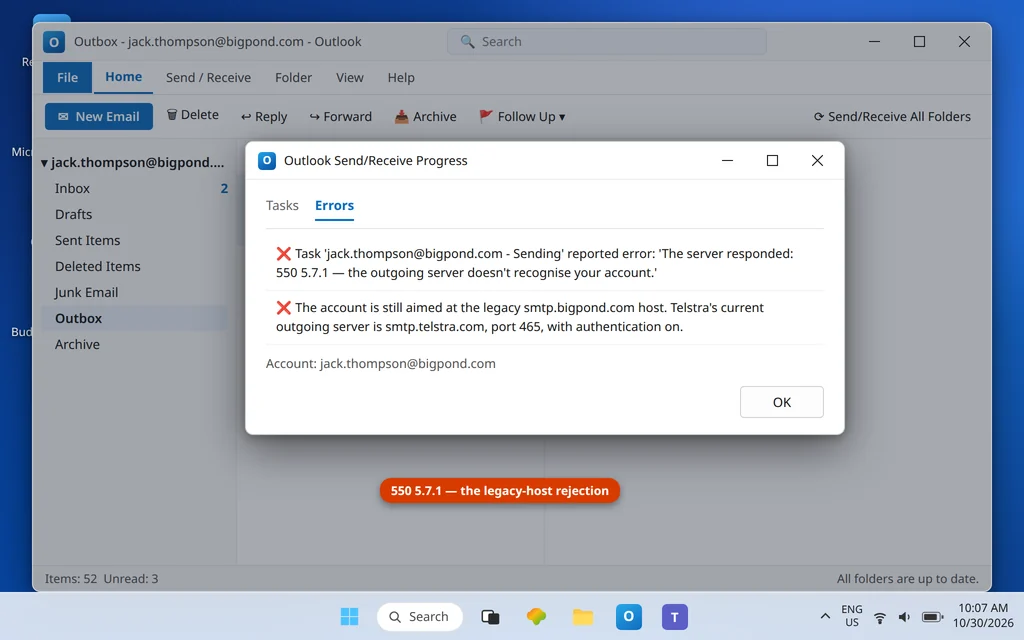Image resolution: width=1024 pixels, height=640 pixels.
Task: Open the Help ribbon tab
Action: (x=401, y=78)
